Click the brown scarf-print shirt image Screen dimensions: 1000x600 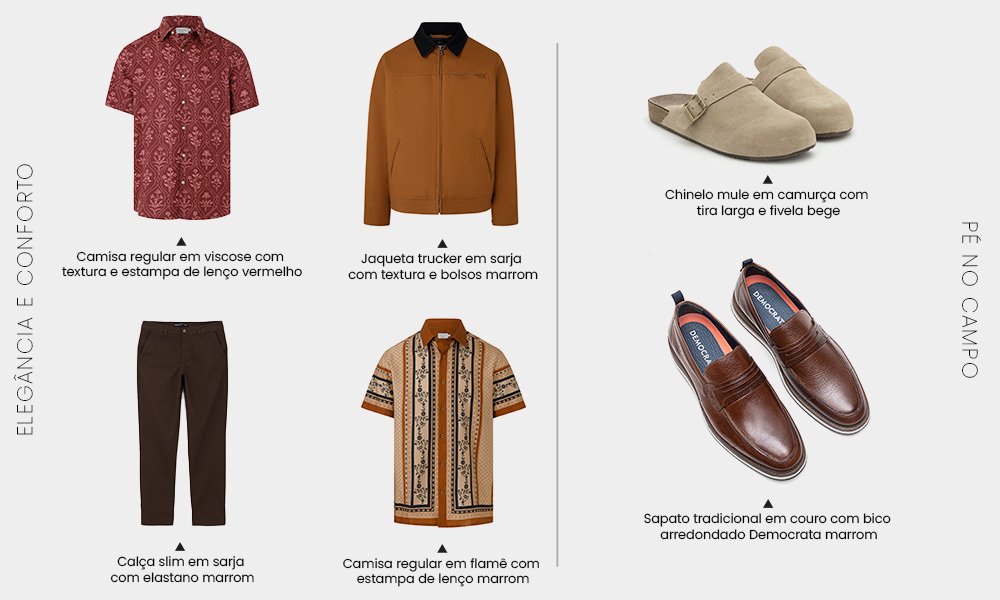pos(443,423)
